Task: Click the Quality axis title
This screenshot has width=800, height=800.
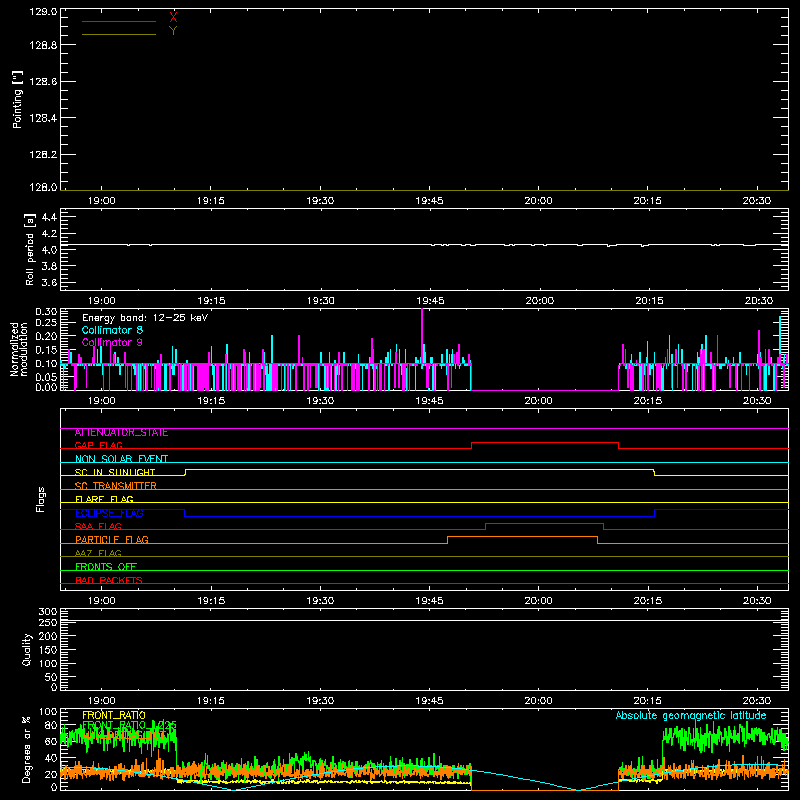Action: [27, 649]
